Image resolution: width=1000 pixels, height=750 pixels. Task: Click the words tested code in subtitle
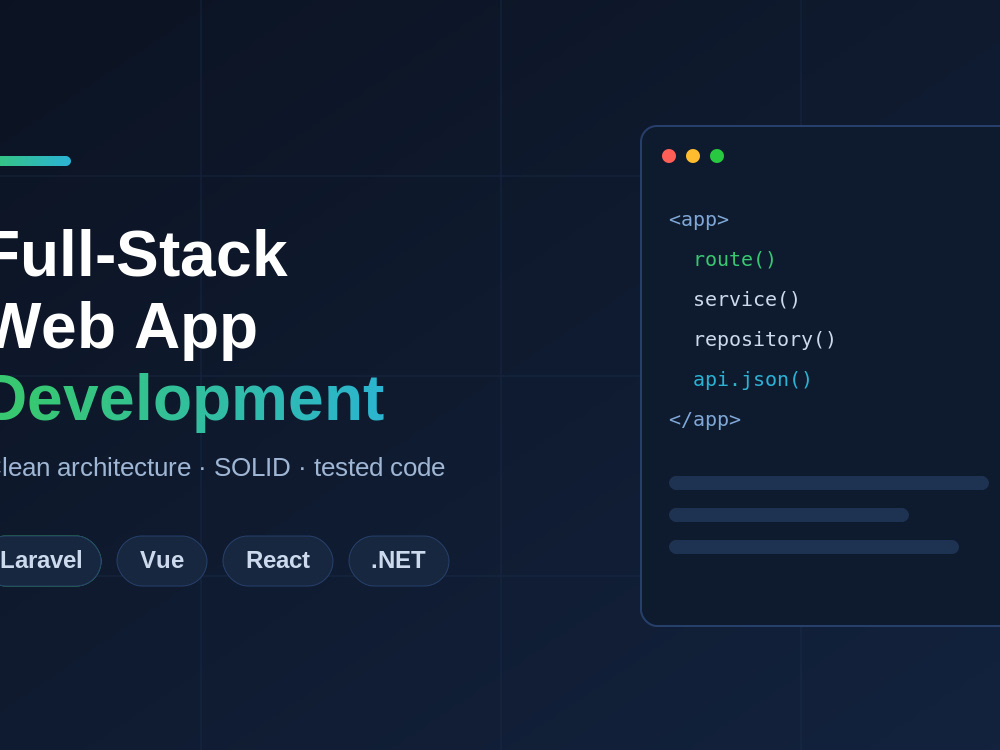[x=379, y=467]
